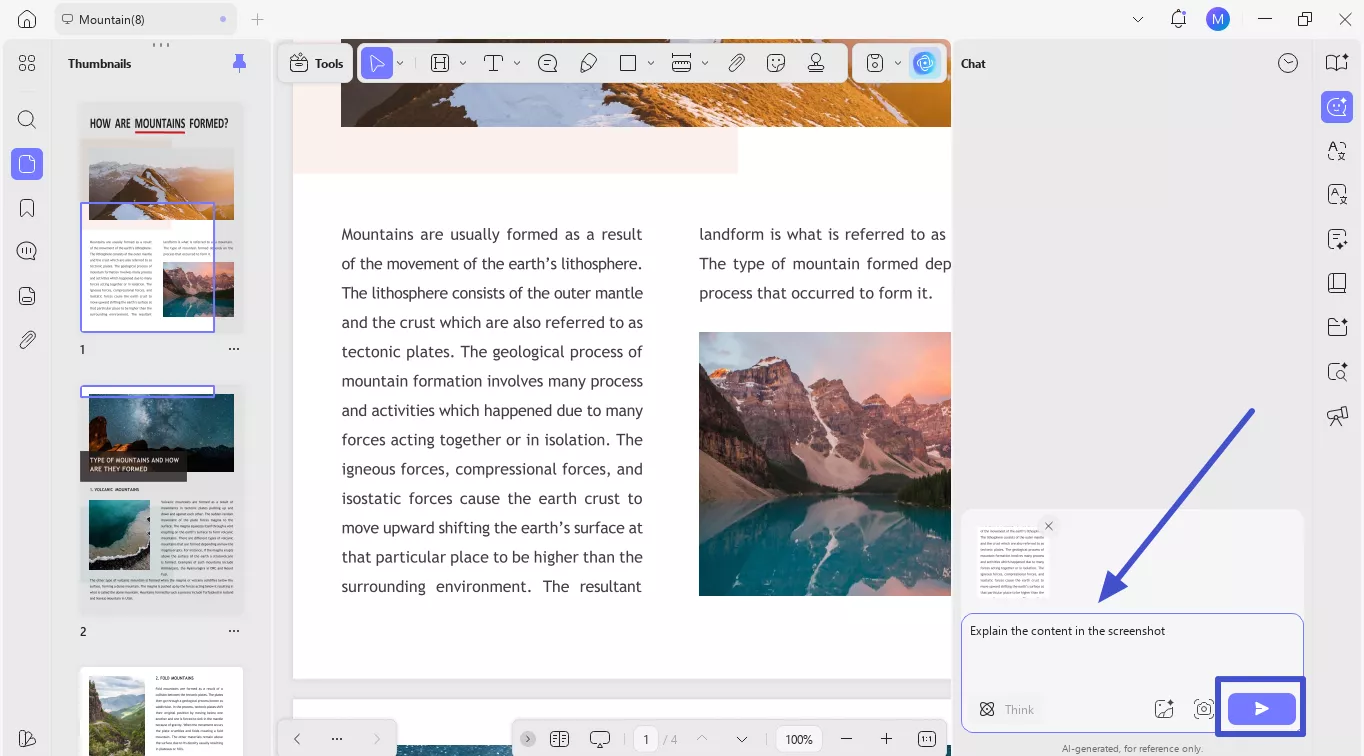Open the search panel in the left sidebar
This screenshot has width=1364, height=756.
(x=27, y=120)
